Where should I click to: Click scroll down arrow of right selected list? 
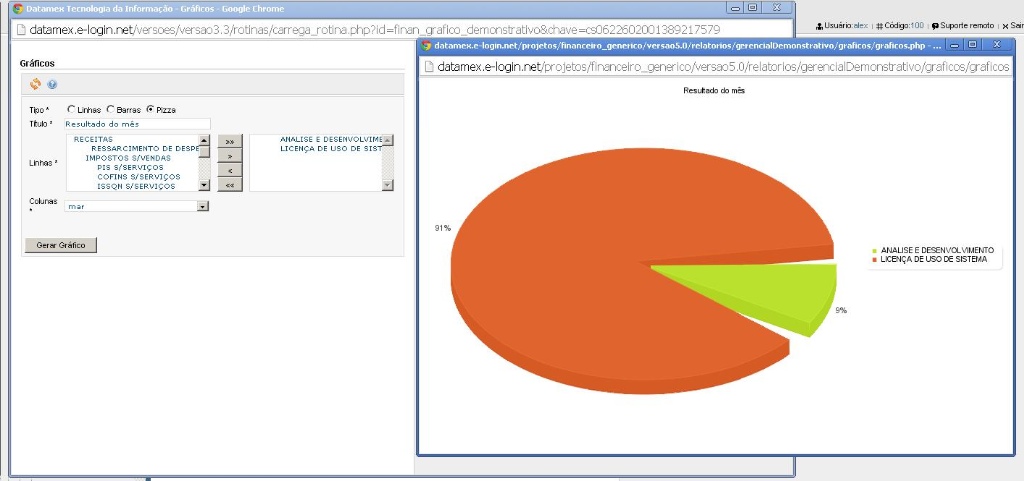(x=387, y=185)
